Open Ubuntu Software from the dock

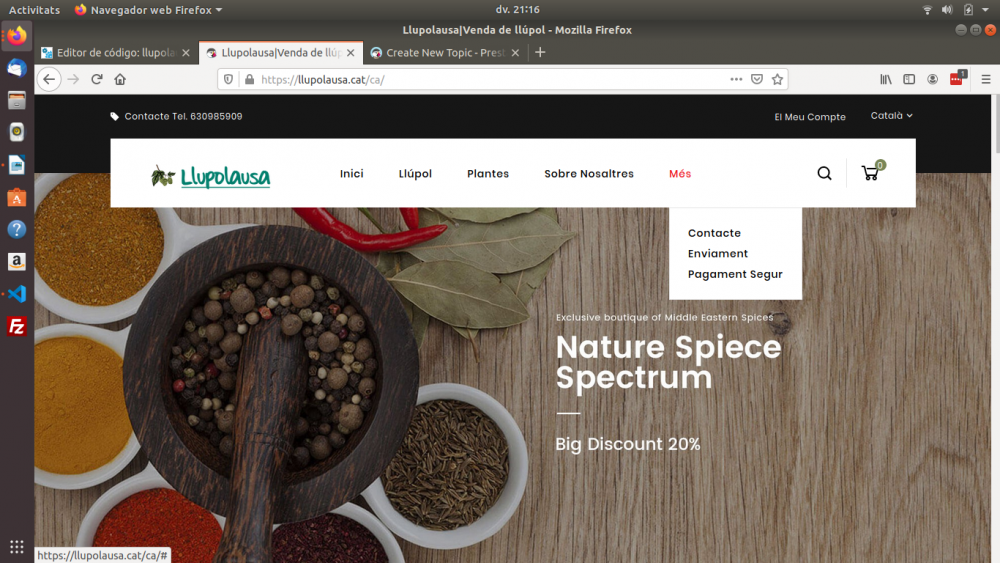[x=17, y=197]
